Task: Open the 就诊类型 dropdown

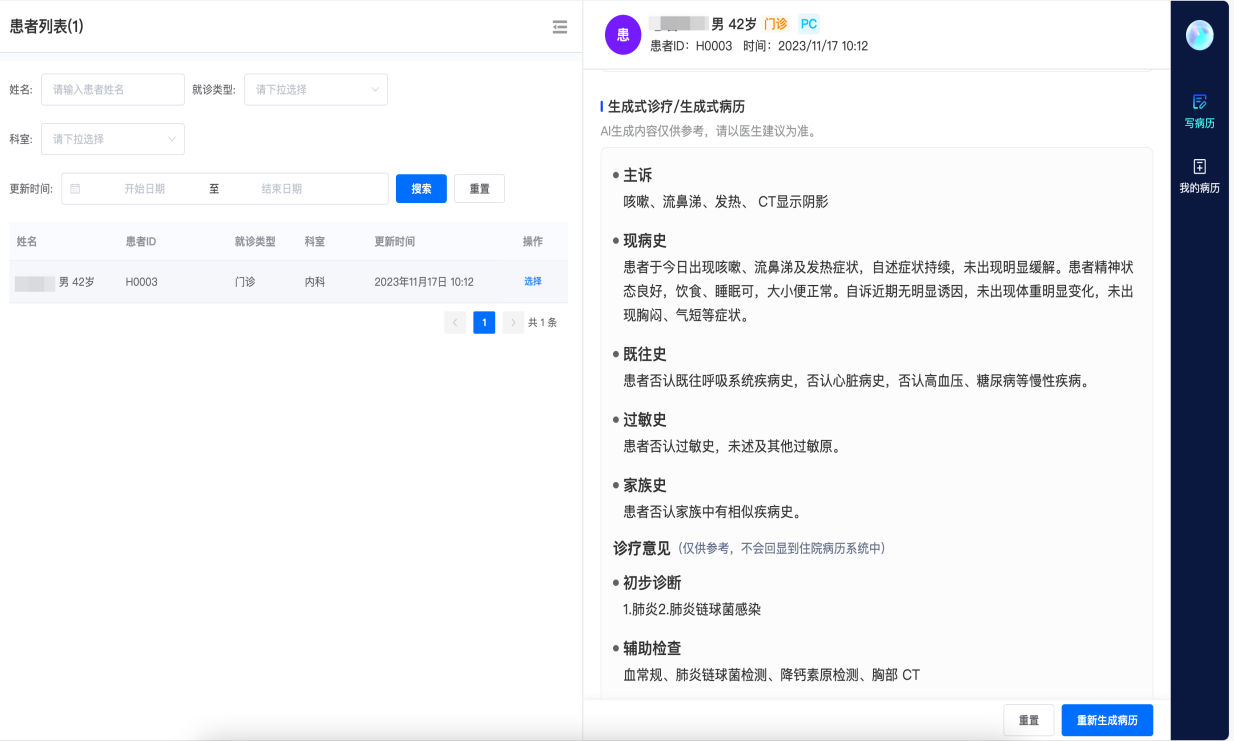Action: tap(315, 89)
